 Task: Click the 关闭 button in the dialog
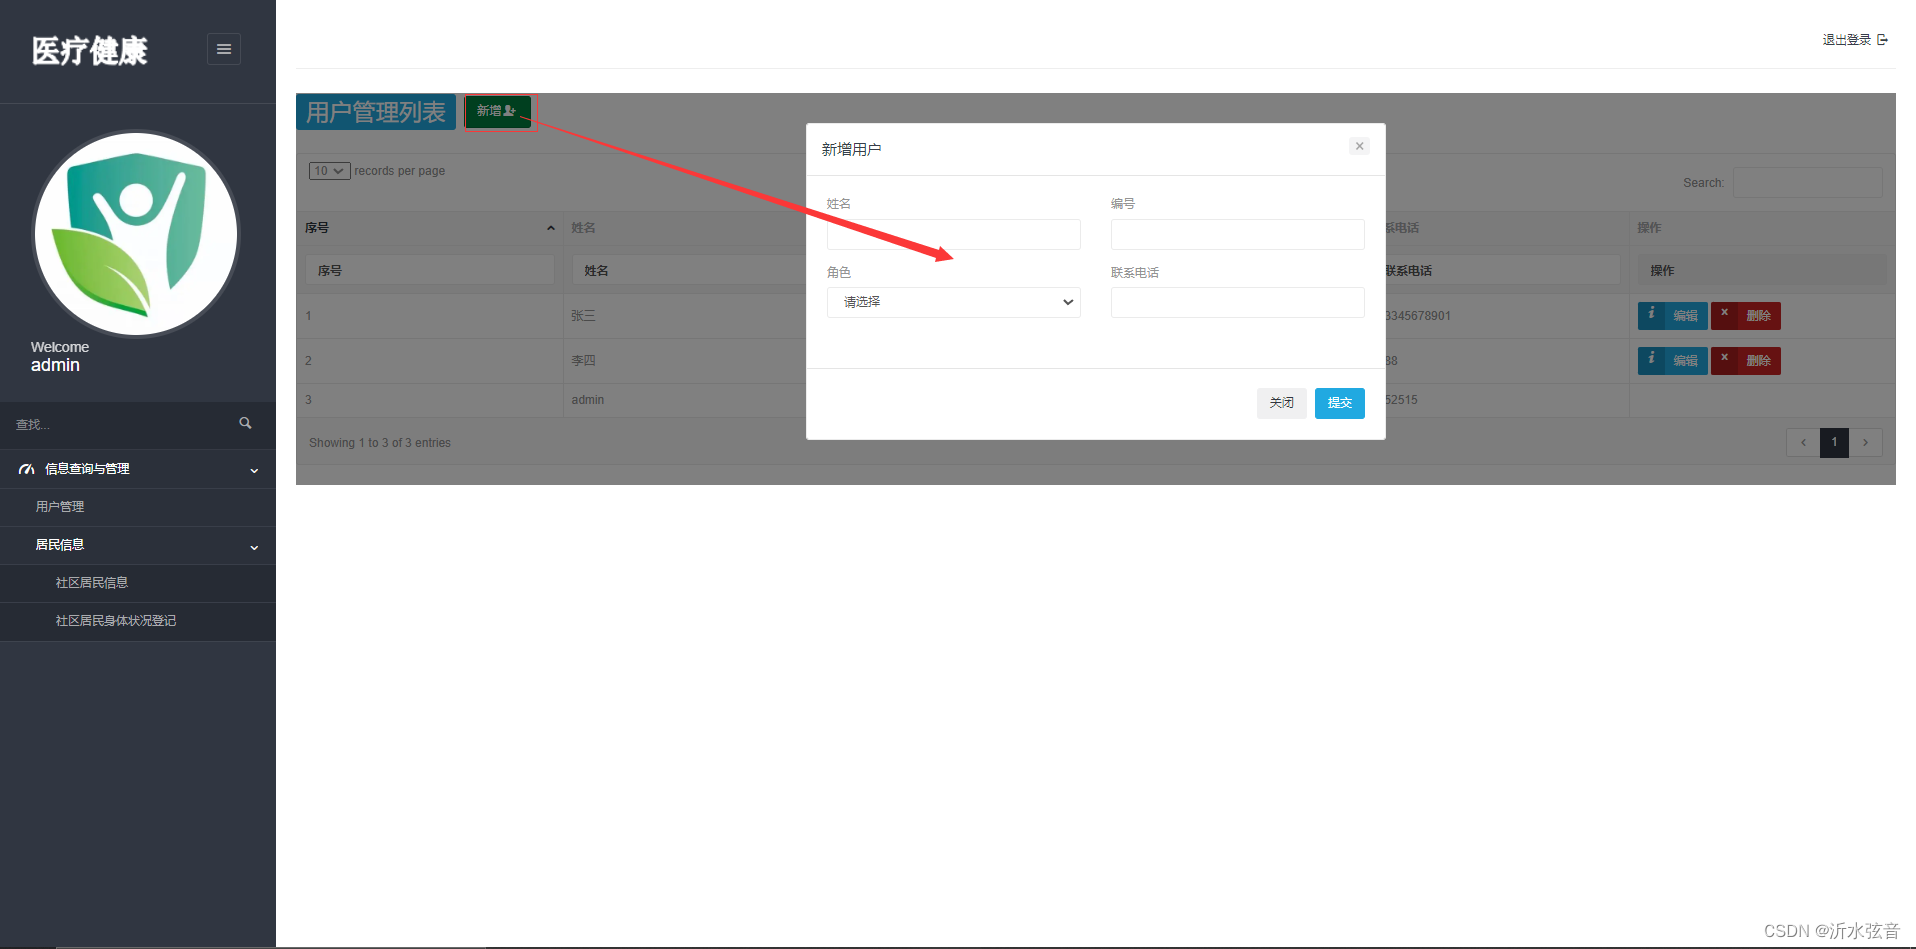pyautogui.click(x=1282, y=403)
